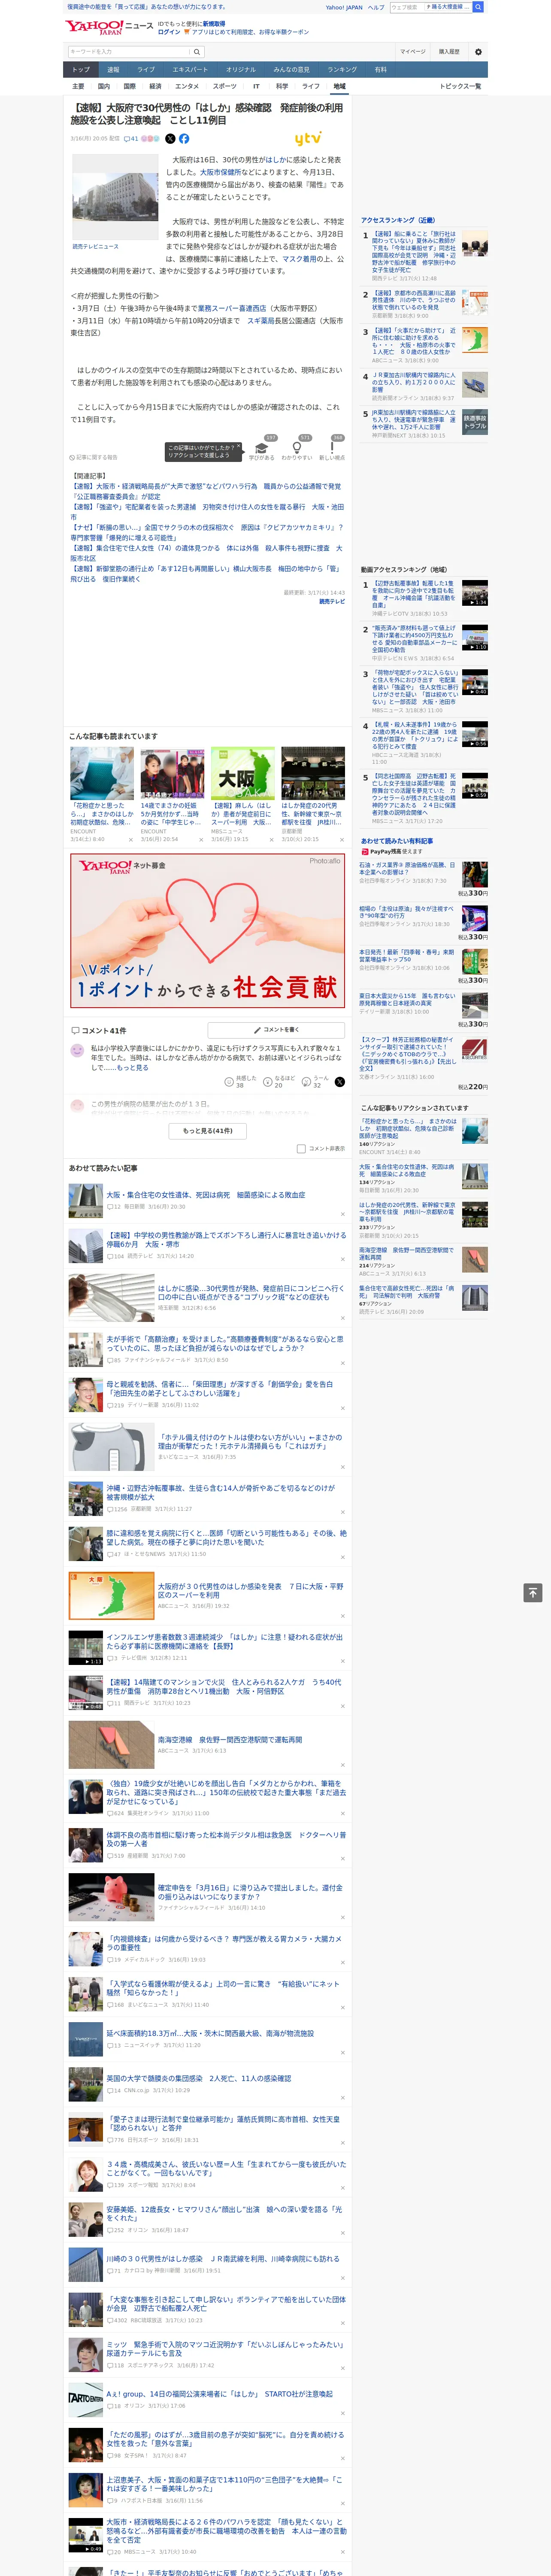Open 沖縄・辺野古転覆事故 article in list

(x=220, y=1492)
